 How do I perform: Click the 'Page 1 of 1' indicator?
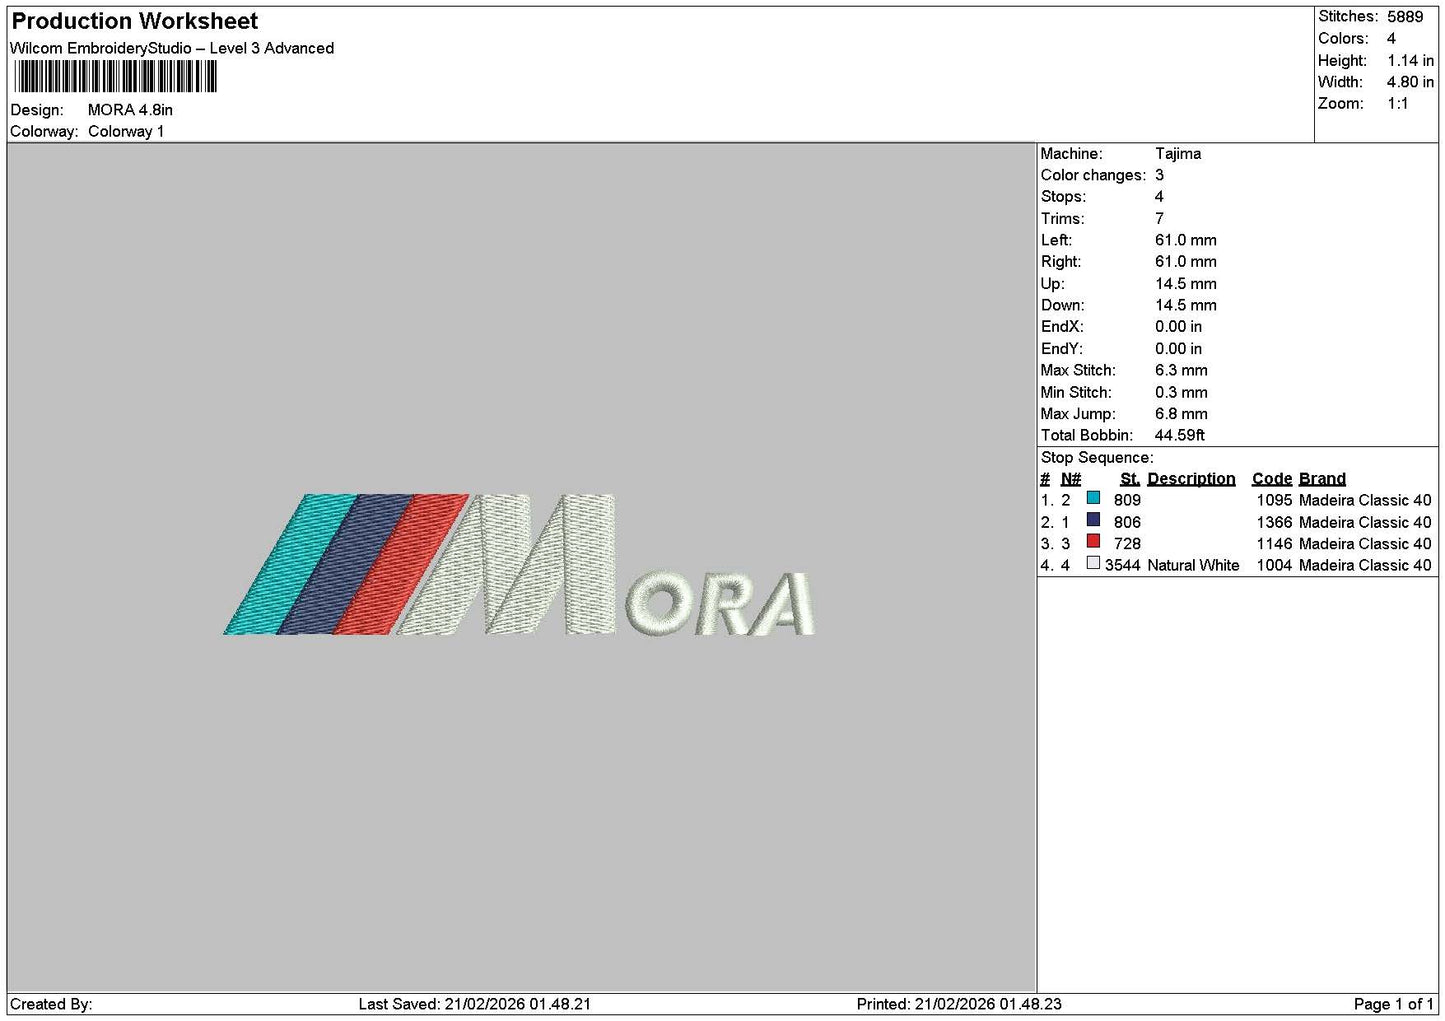click(1393, 1005)
